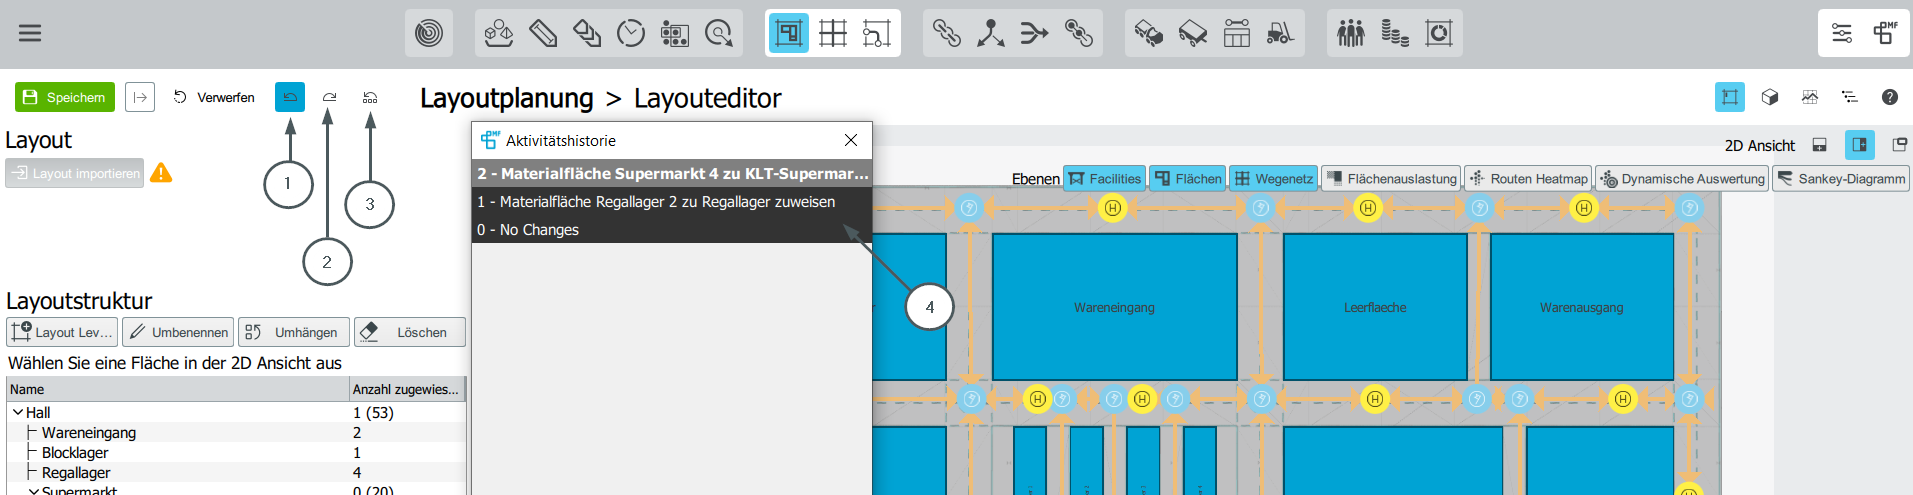The image size is (1913, 495).
Task: Select history entry 2 Materialfläche Supermarkt 4
Action: [x=672, y=173]
